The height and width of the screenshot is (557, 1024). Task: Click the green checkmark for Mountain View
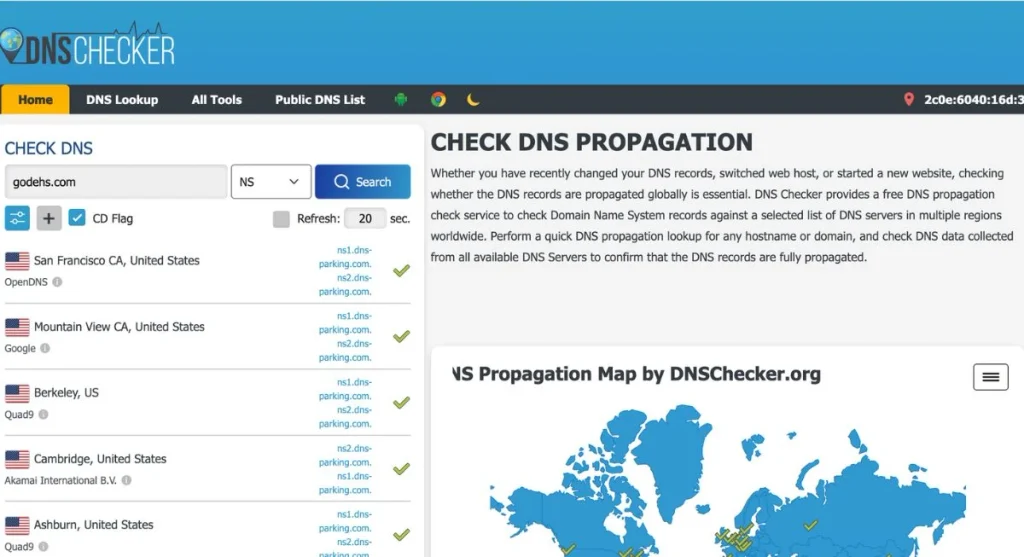401,336
